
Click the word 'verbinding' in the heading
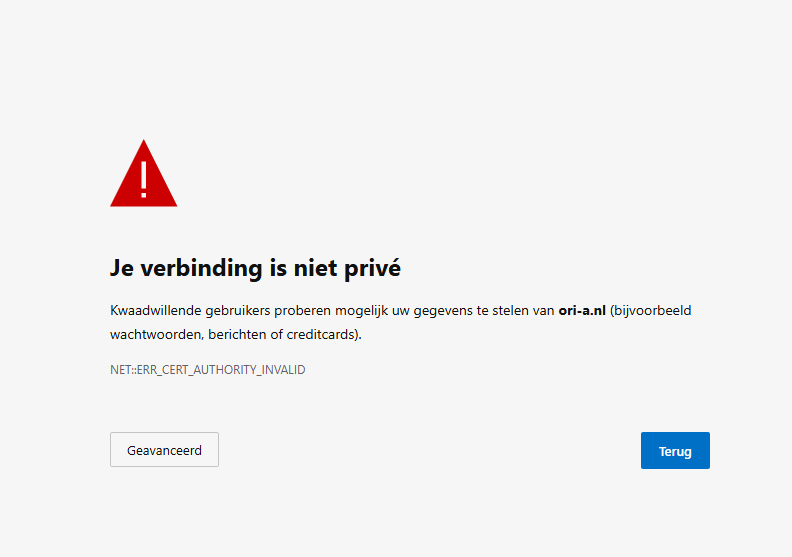click(x=190, y=268)
